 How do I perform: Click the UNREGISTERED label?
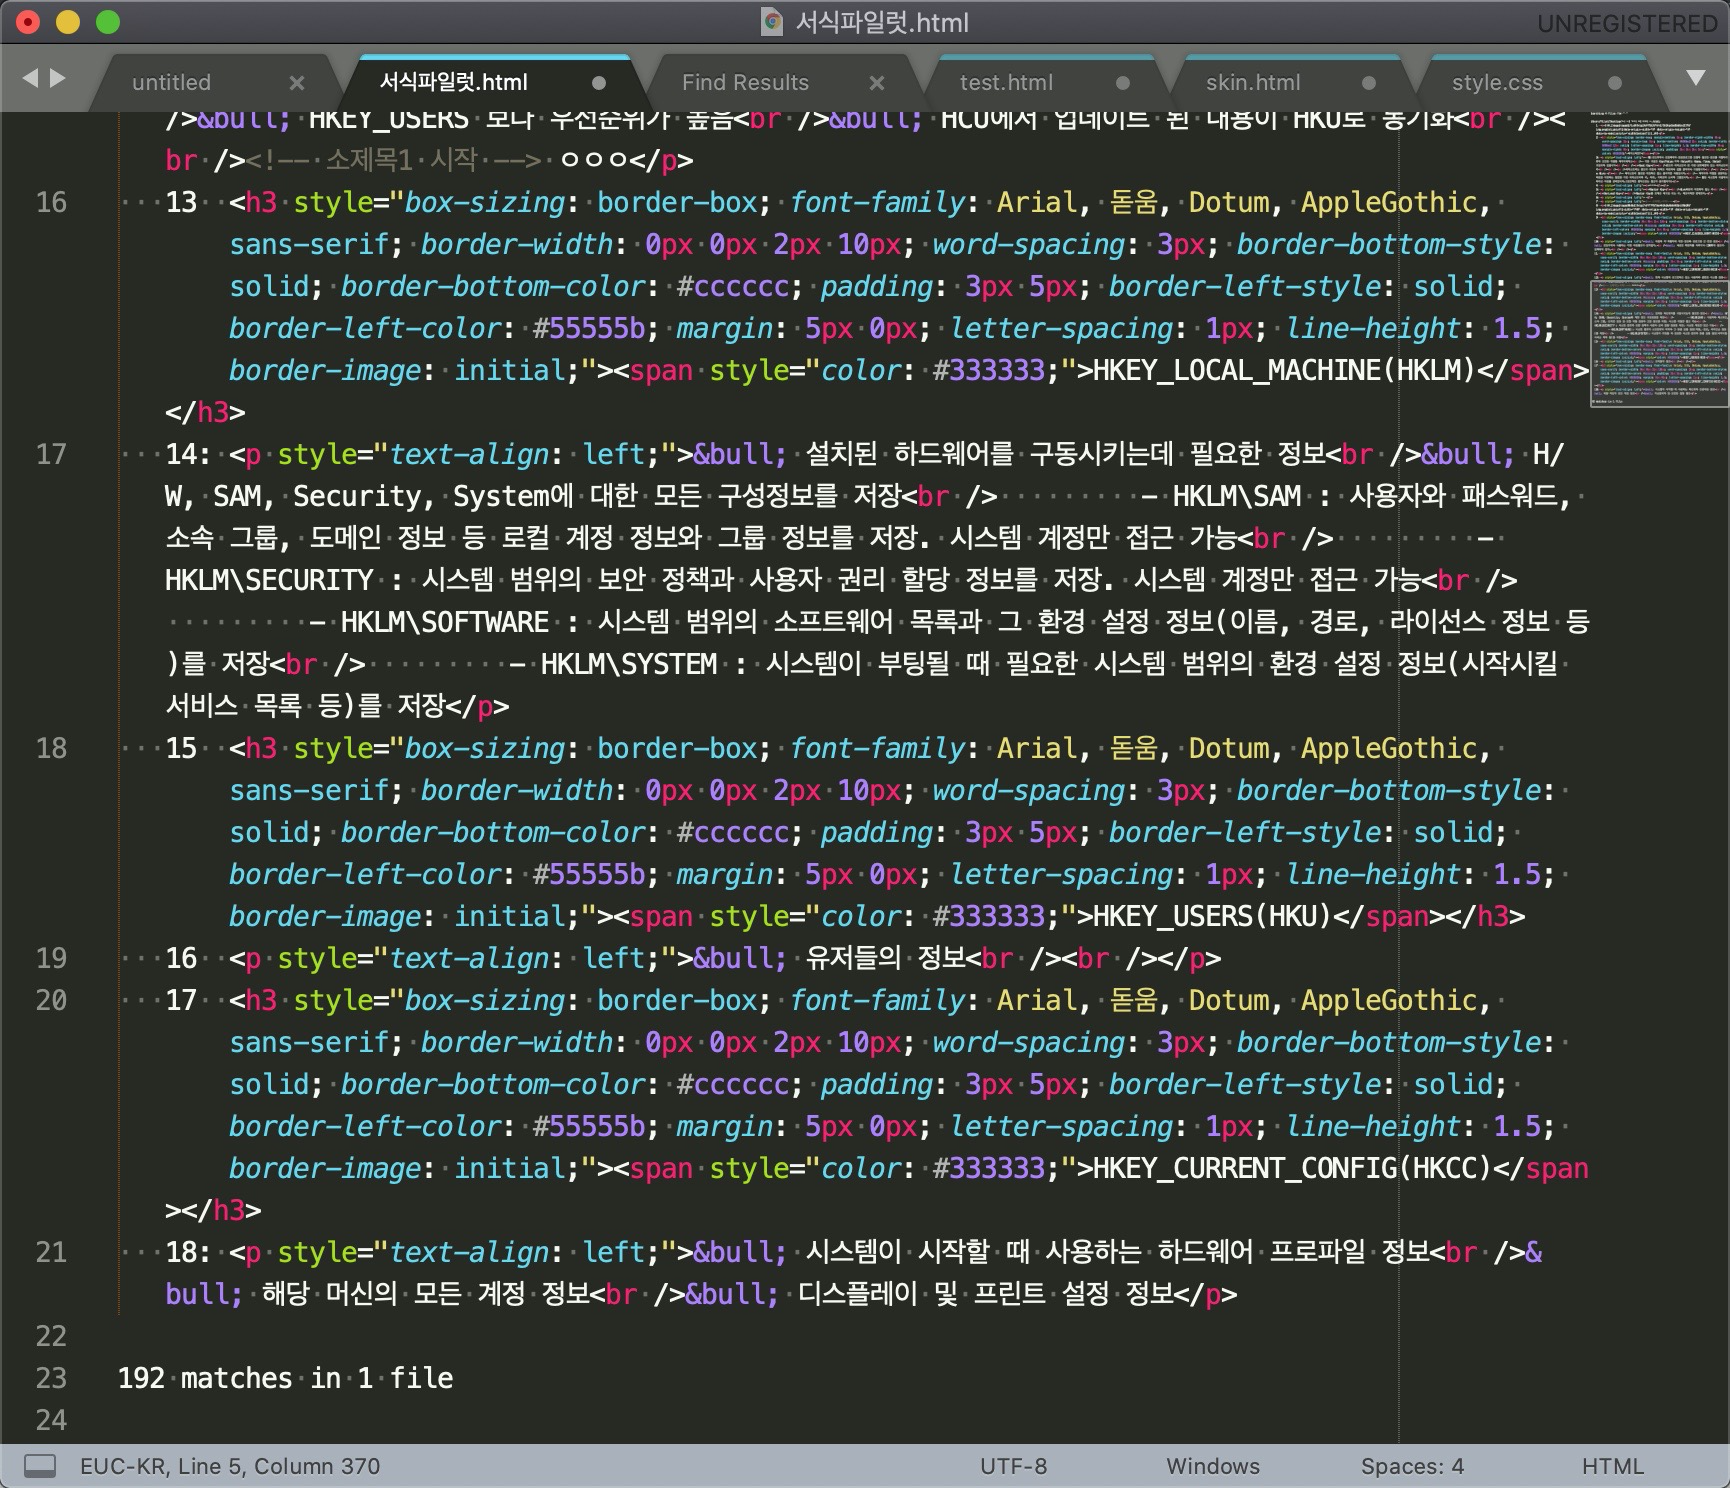click(x=1627, y=23)
